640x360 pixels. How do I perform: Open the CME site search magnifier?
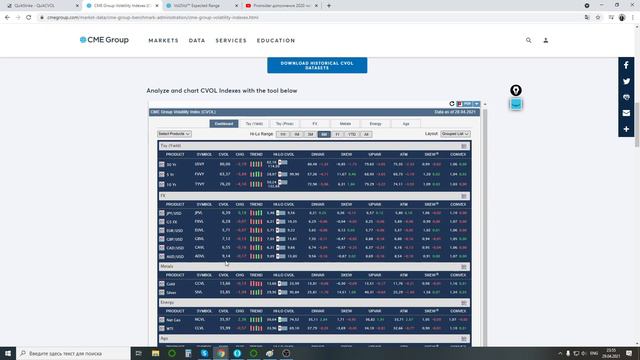coord(529,40)
